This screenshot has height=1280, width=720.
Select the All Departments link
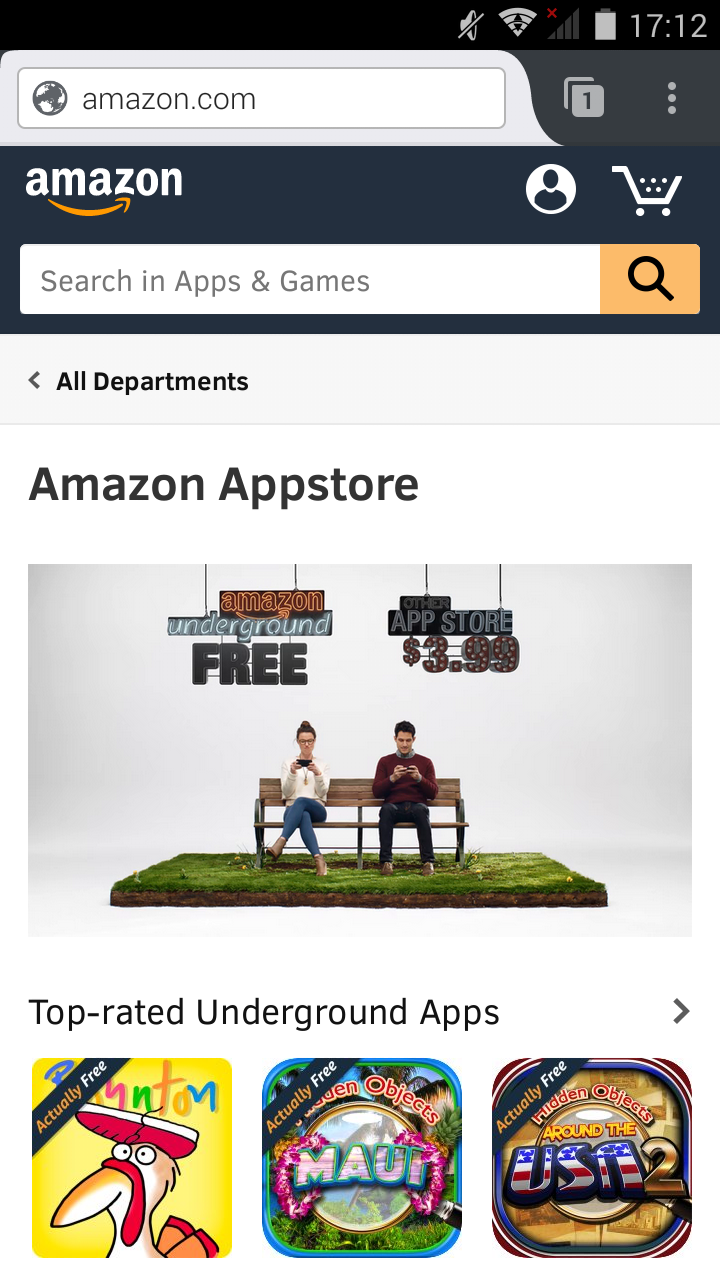coord(152,381)
